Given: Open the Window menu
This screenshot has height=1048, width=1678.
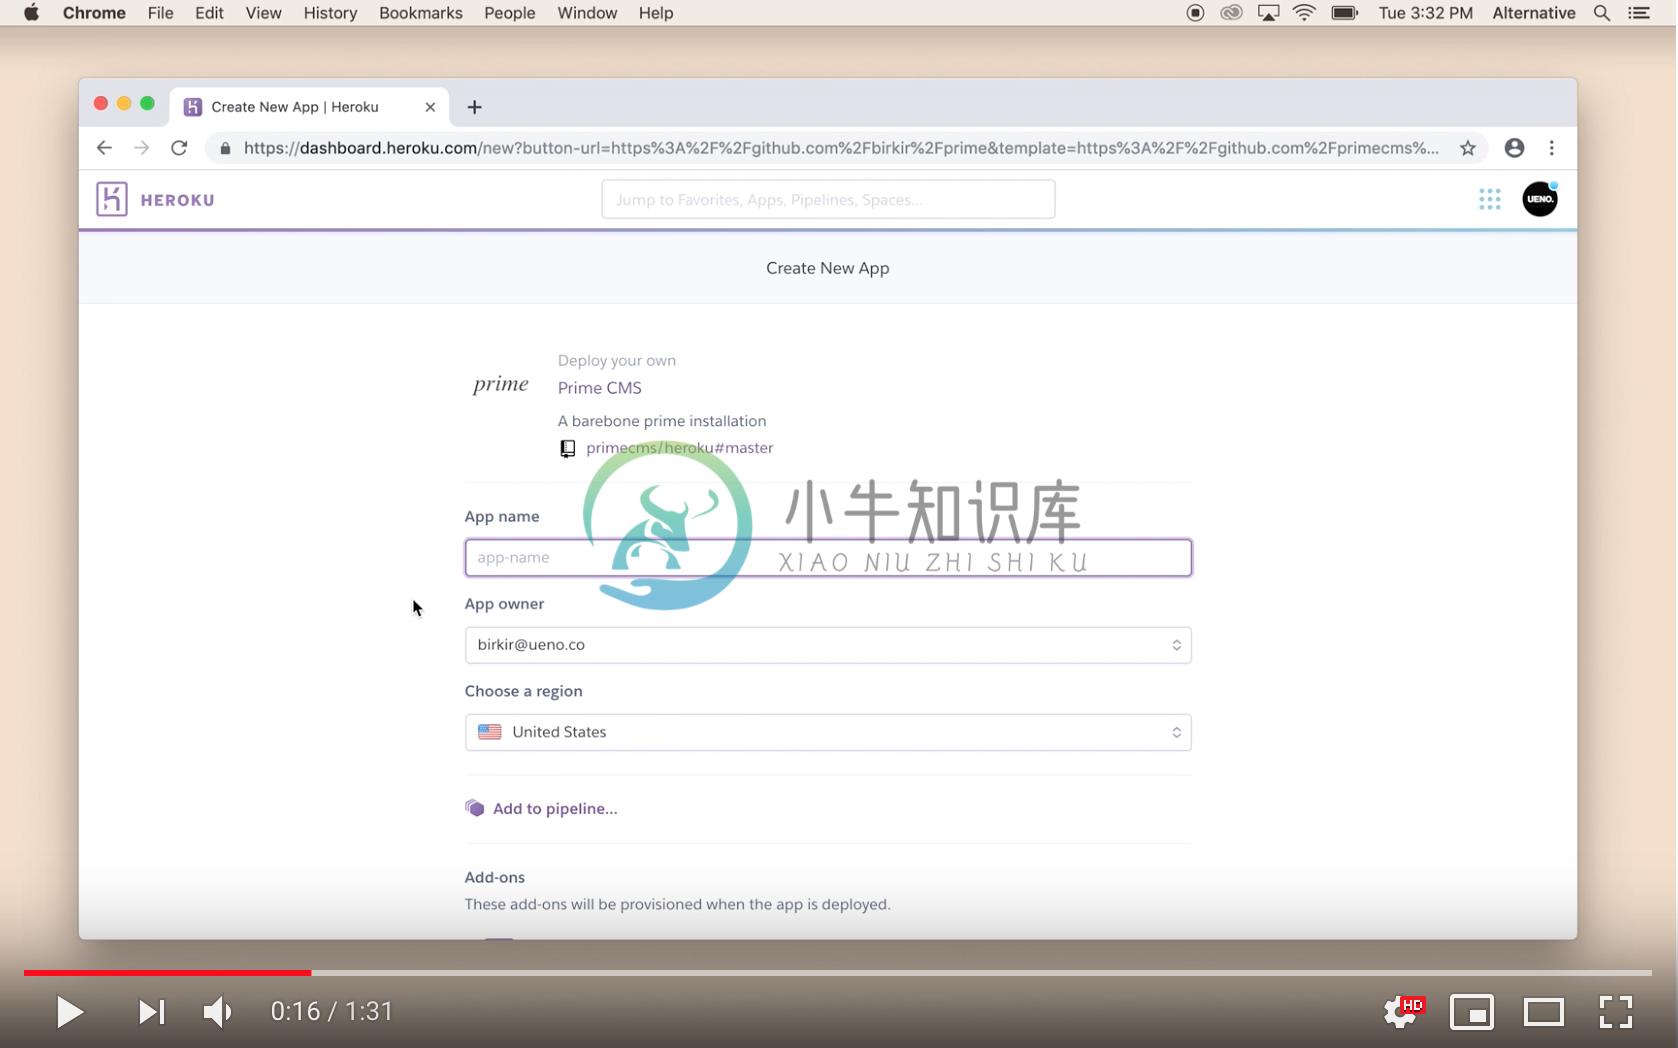Looking at the screenshot, I should coord(587,13).
